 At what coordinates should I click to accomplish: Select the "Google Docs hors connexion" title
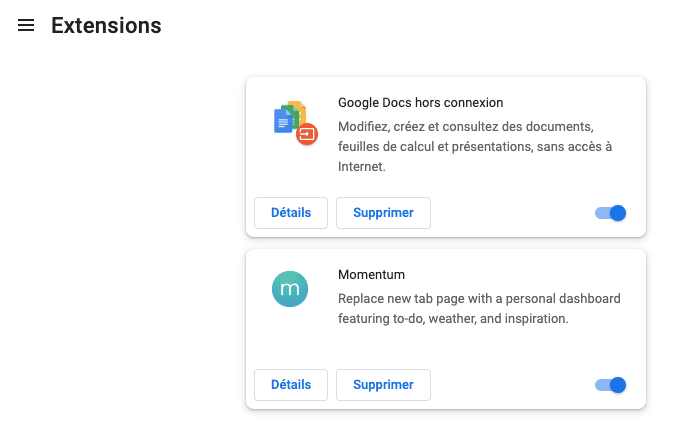point(420,102)
